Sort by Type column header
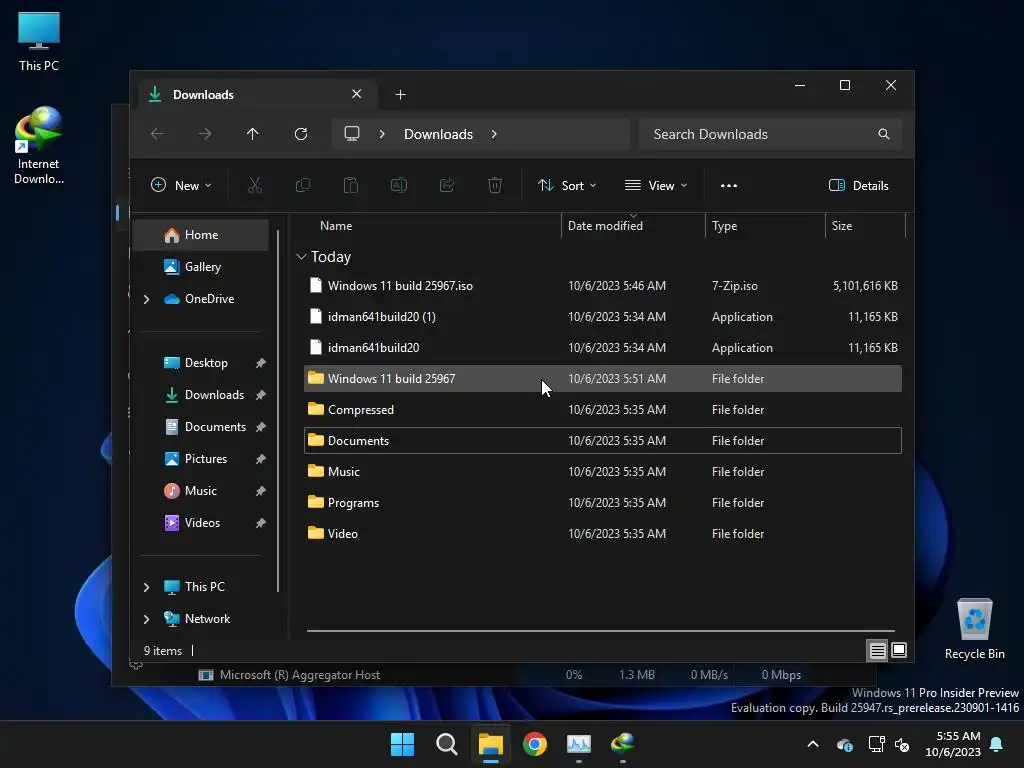Screen dimensions: 1024x768 (724, 226)
